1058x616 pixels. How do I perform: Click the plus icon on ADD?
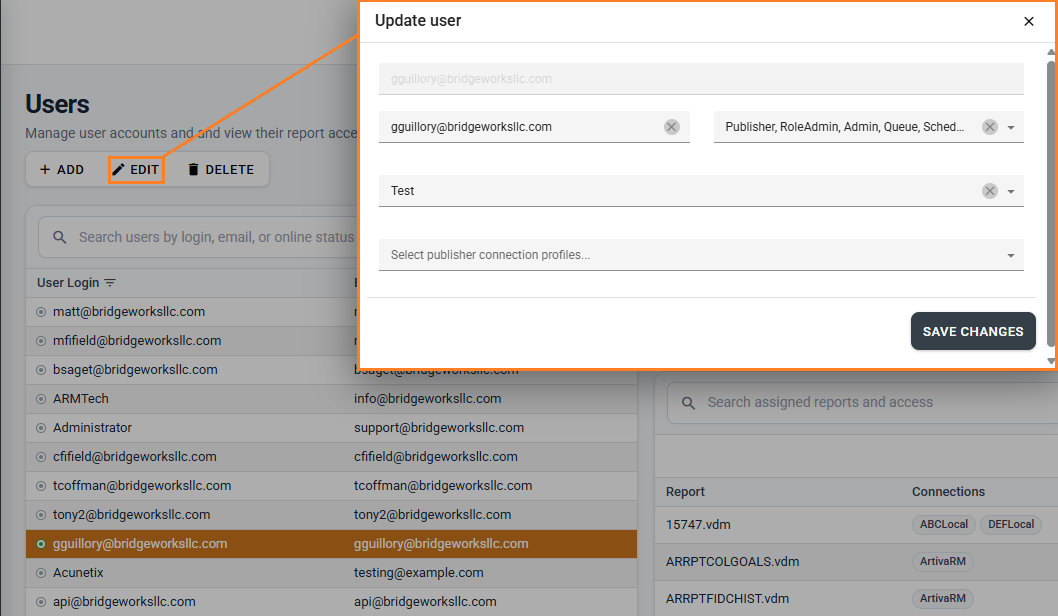coord(45,169)
